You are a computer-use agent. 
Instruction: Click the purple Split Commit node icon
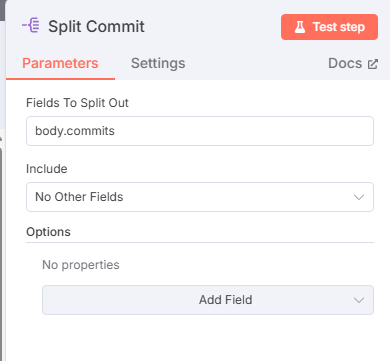point(31,26)
